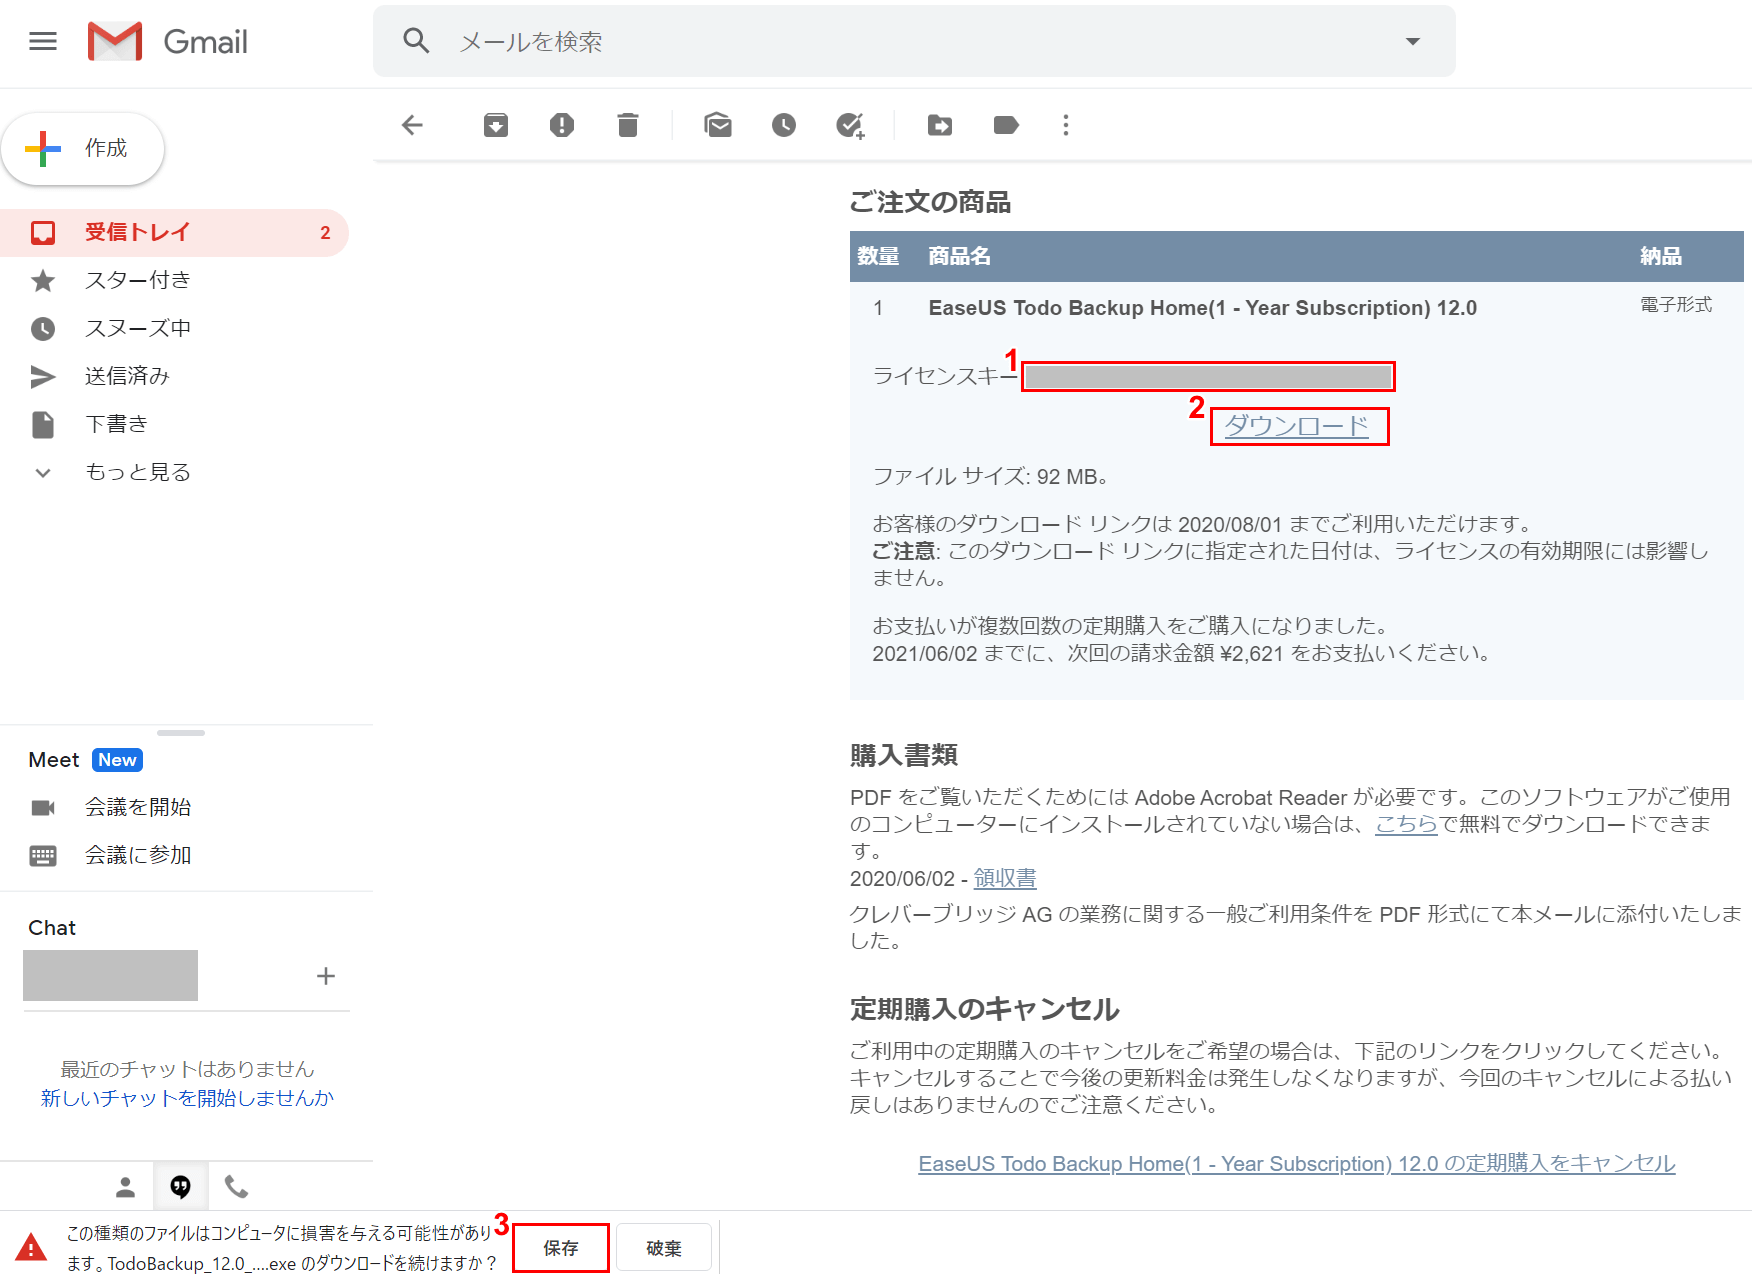Click the 定期購入のキャンセル heading
1752x1280 pixels.
[x=984, y=1009]
